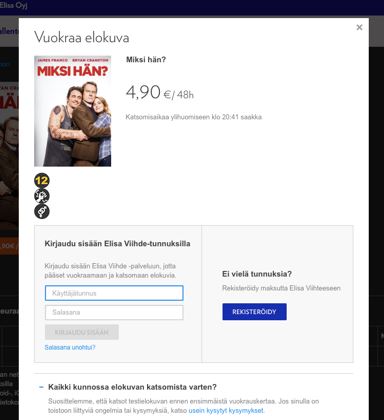Close the Vuokraa elokuva dialog
384x420 pixels.
[359, 27]
